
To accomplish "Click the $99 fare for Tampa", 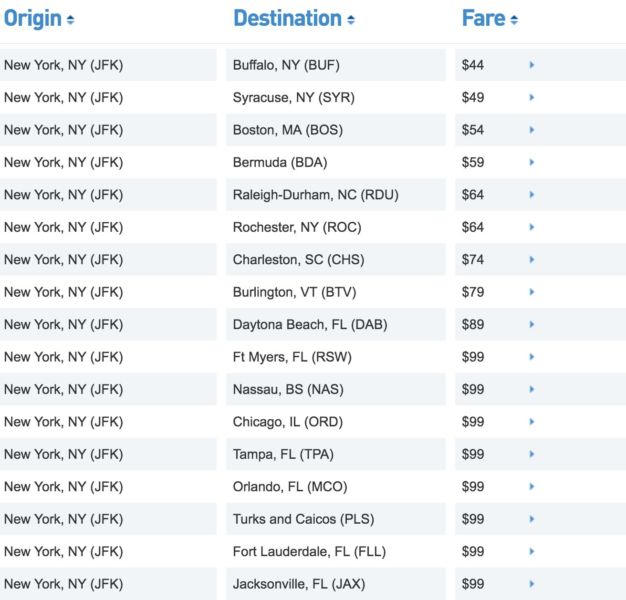I will [x=473, y=454].
